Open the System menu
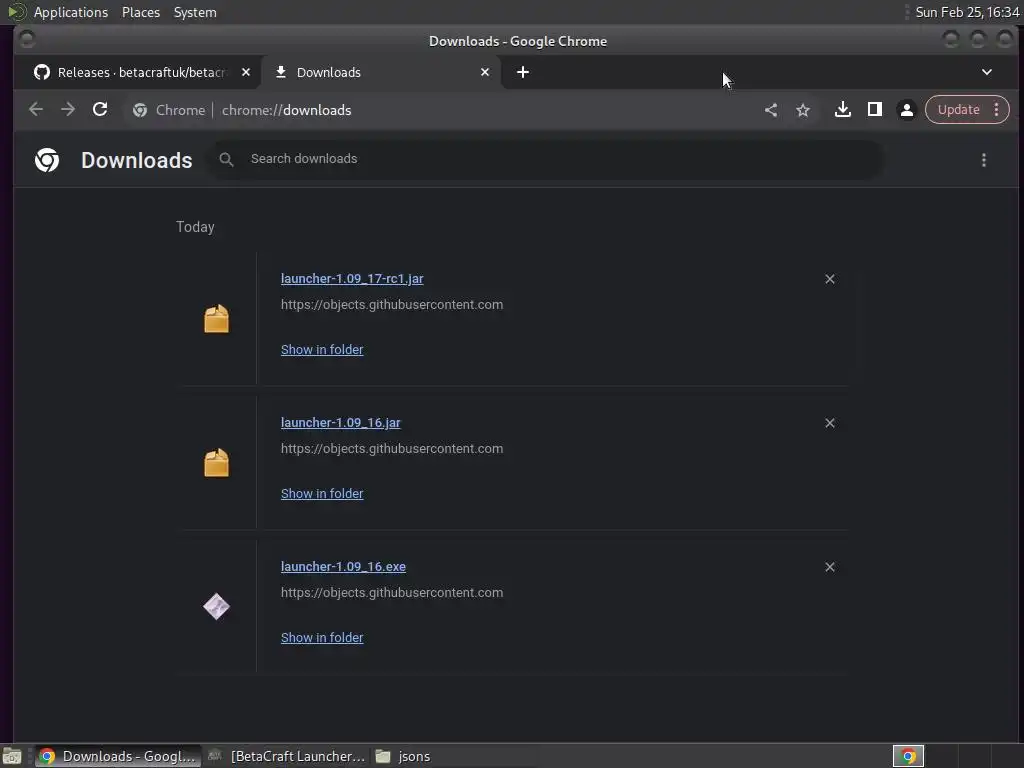Screen dimensions: 1024x768 [195, 12]
